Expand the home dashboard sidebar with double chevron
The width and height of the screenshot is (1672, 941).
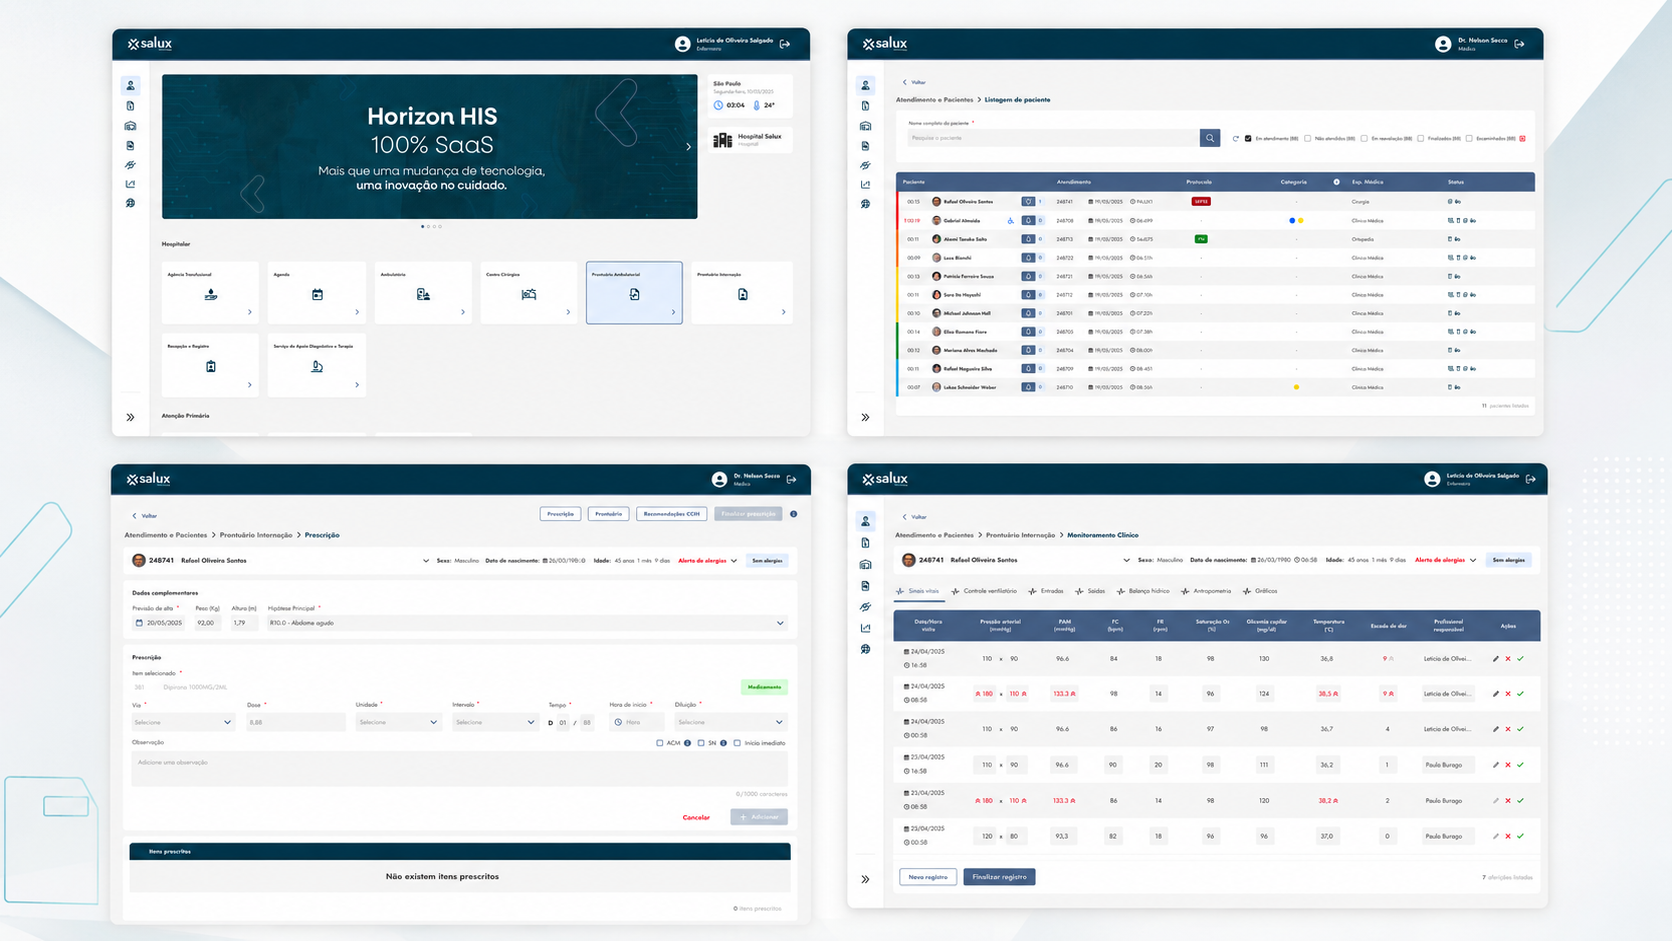click(x=130, y=417)
